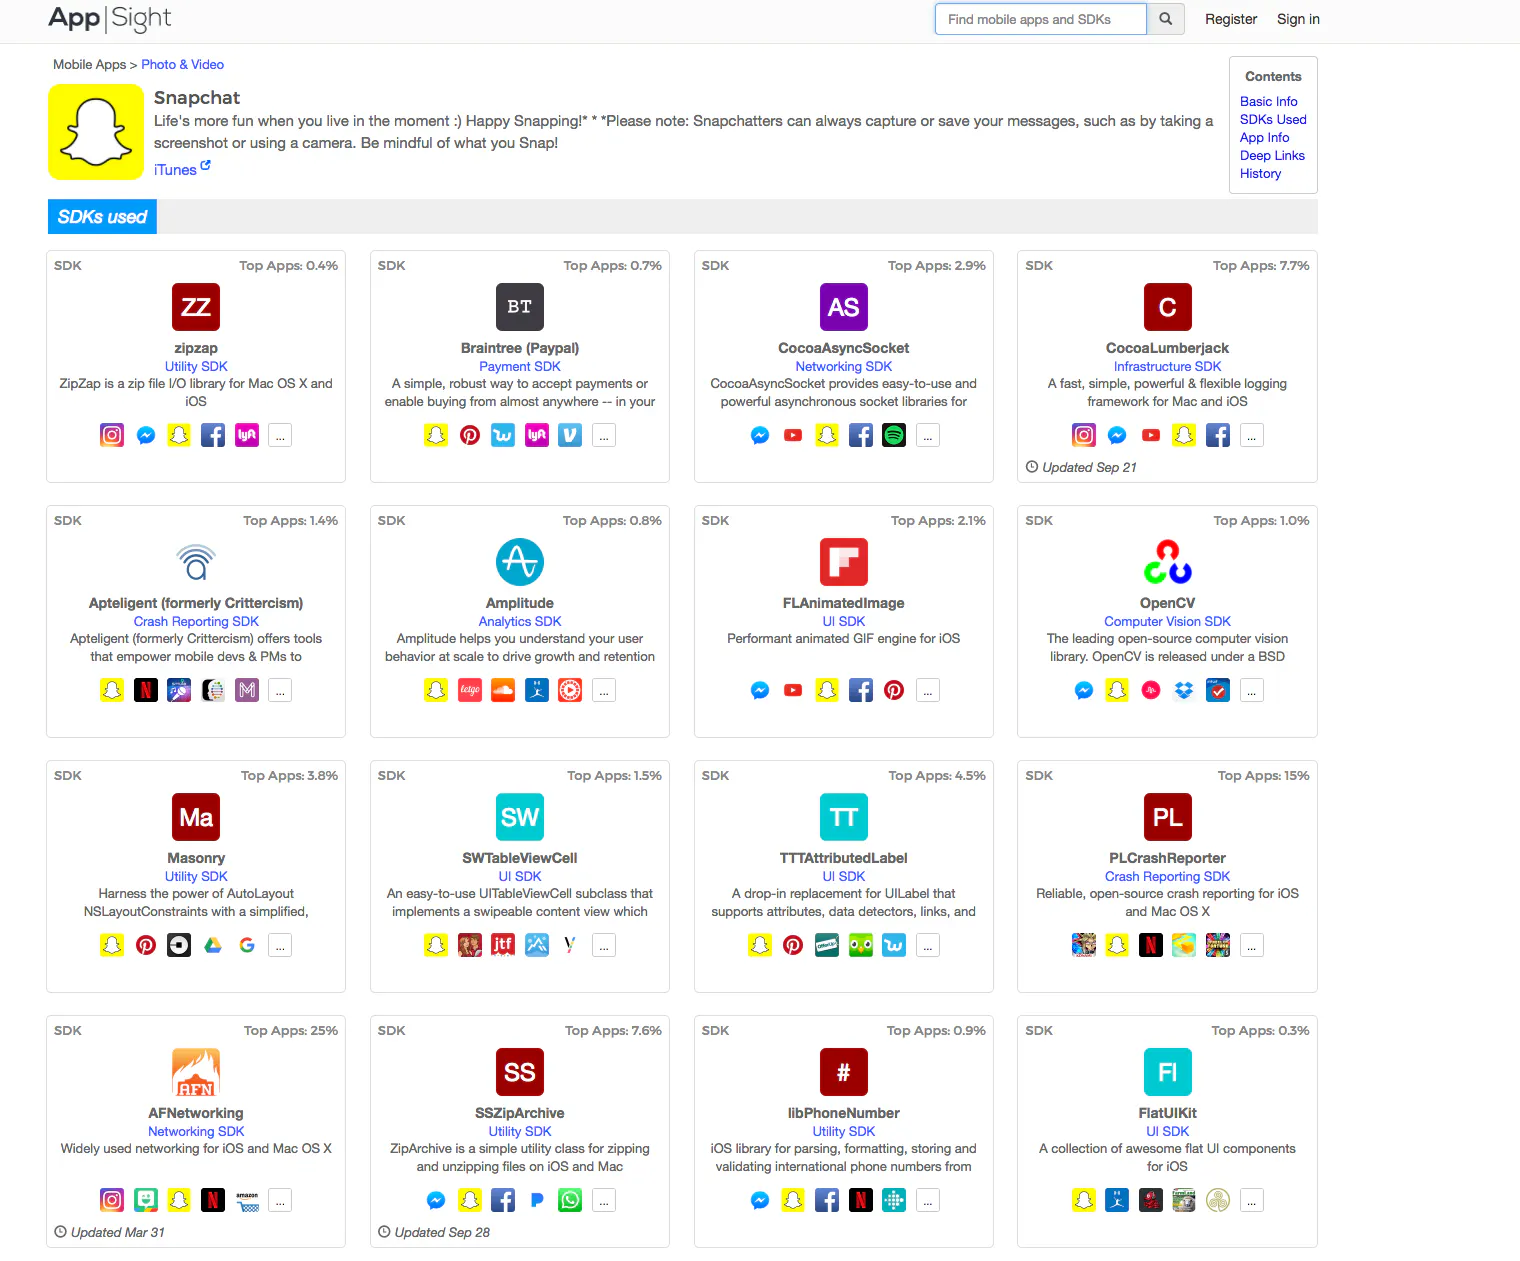Open Fitbit icon in libPhoneNumber card
The height and width of the screenshot is (1261, 1520).
click(x=894, y=1200)
